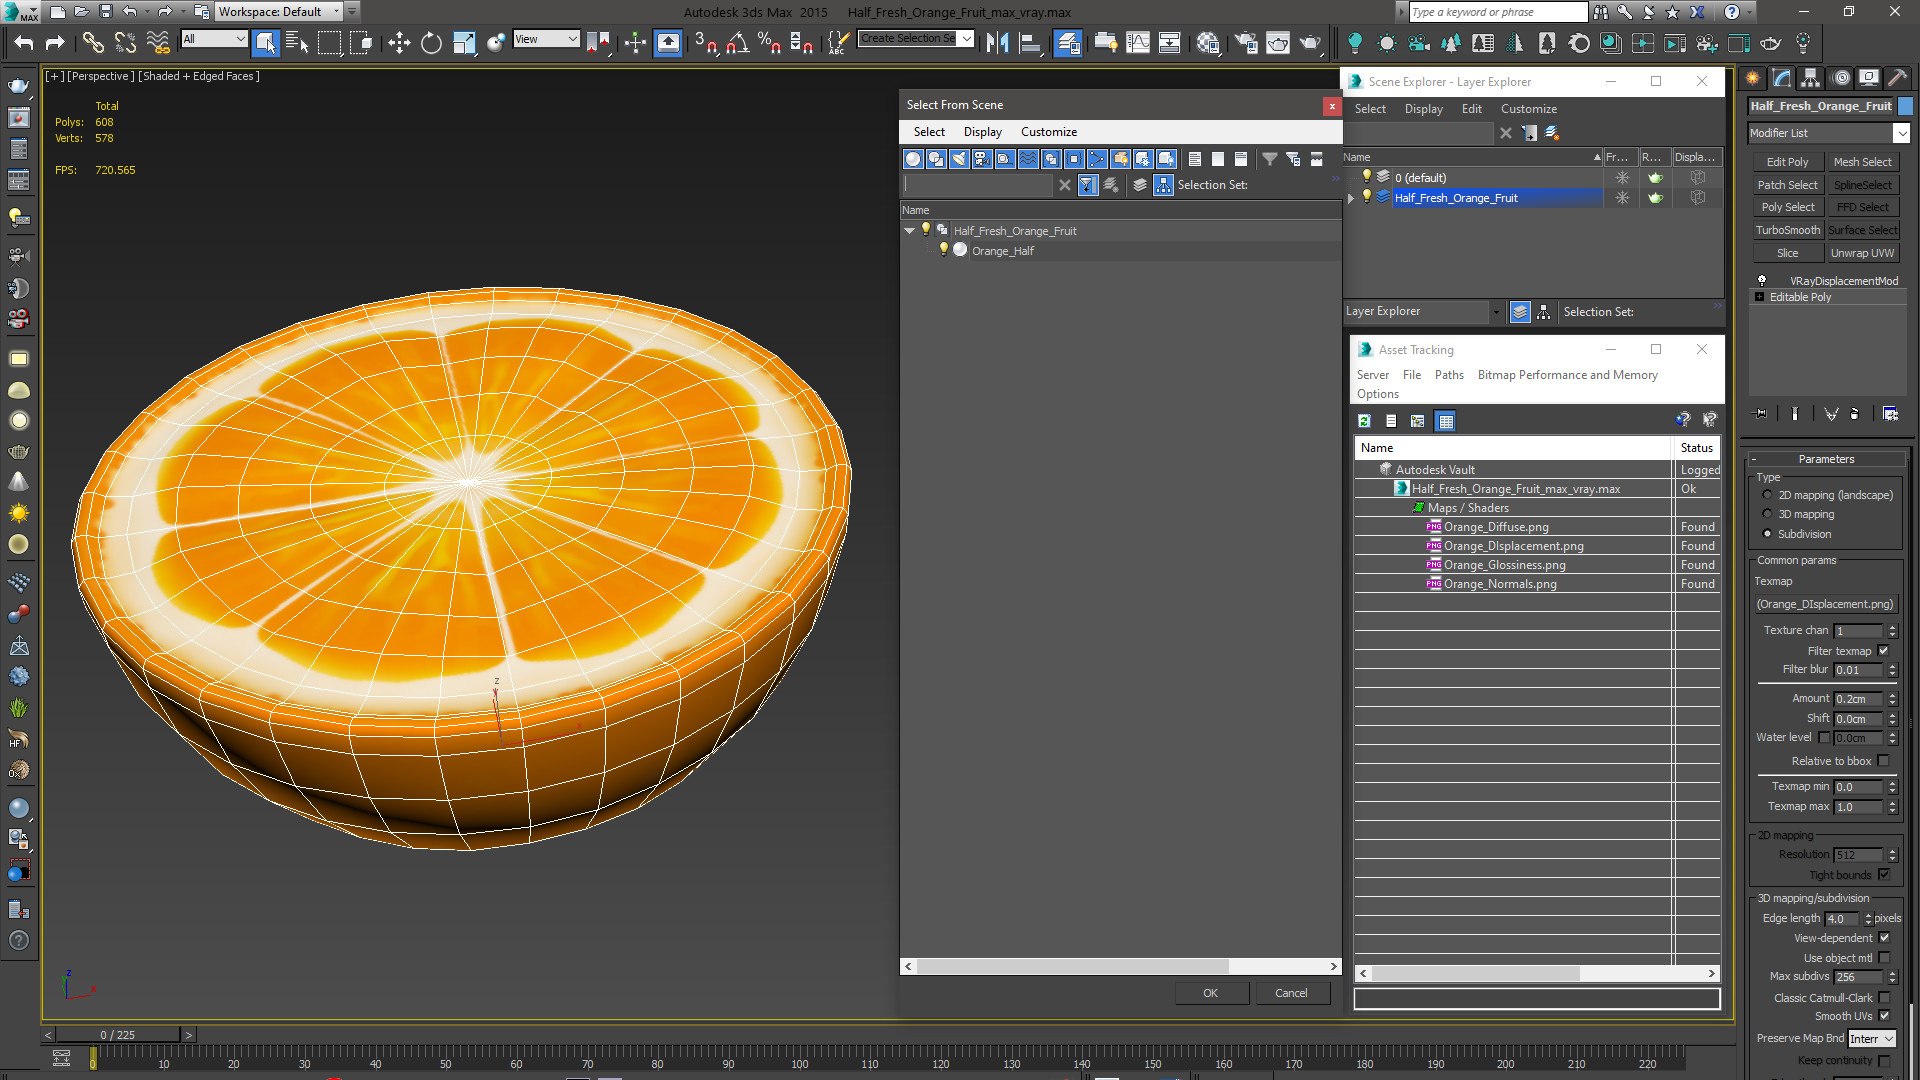The height and width of the screenshot is (1080, 1920).
Task: Toggle the Tight bounds checkbox
Action: click(x=1884, y=875)
